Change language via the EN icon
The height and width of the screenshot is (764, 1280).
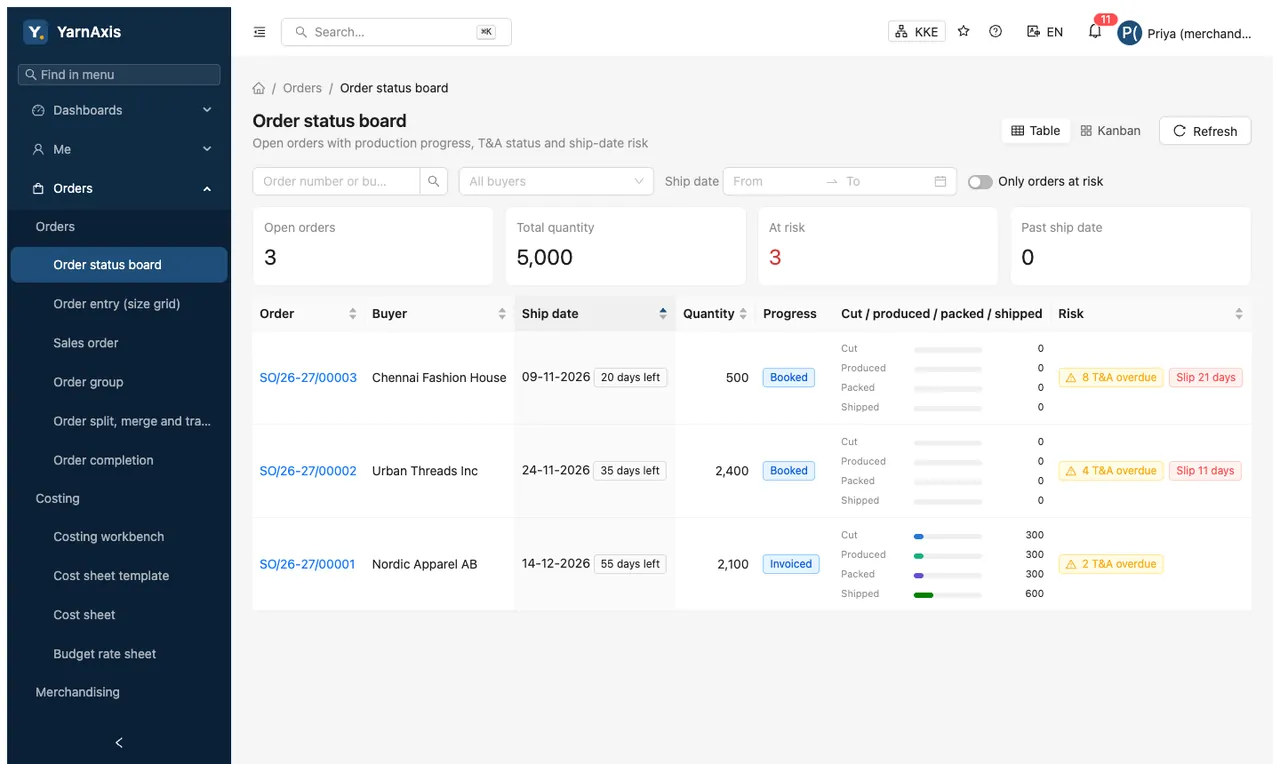pyautogui.click(x=1045, y=32)
